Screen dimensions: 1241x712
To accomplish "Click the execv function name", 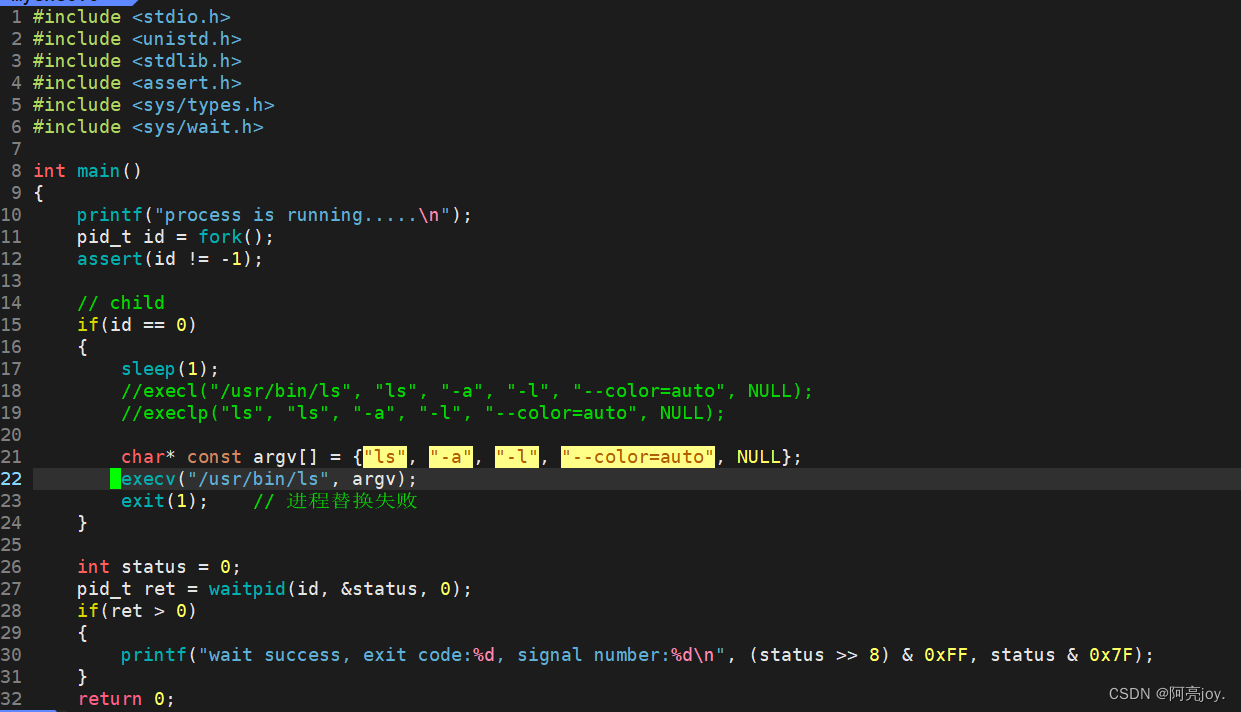I will pyautogui.click(x=148, y=479).
